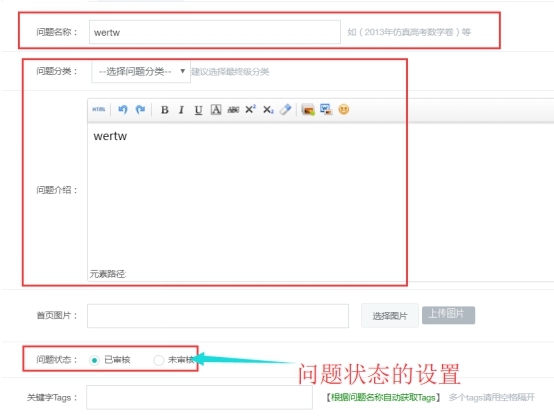Screen dimensions: 554x420
Task: Switch editor to HTML source mode
Action: tap(99, 110)
